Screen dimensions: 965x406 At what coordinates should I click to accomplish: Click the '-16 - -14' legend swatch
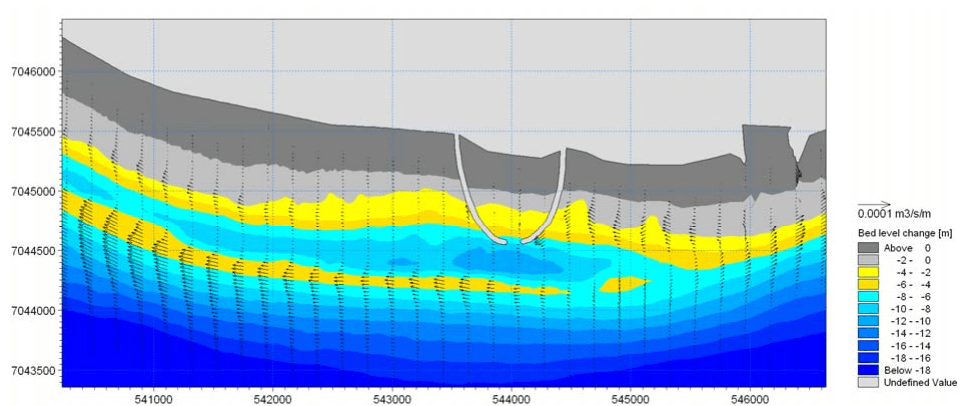(867, 347)
